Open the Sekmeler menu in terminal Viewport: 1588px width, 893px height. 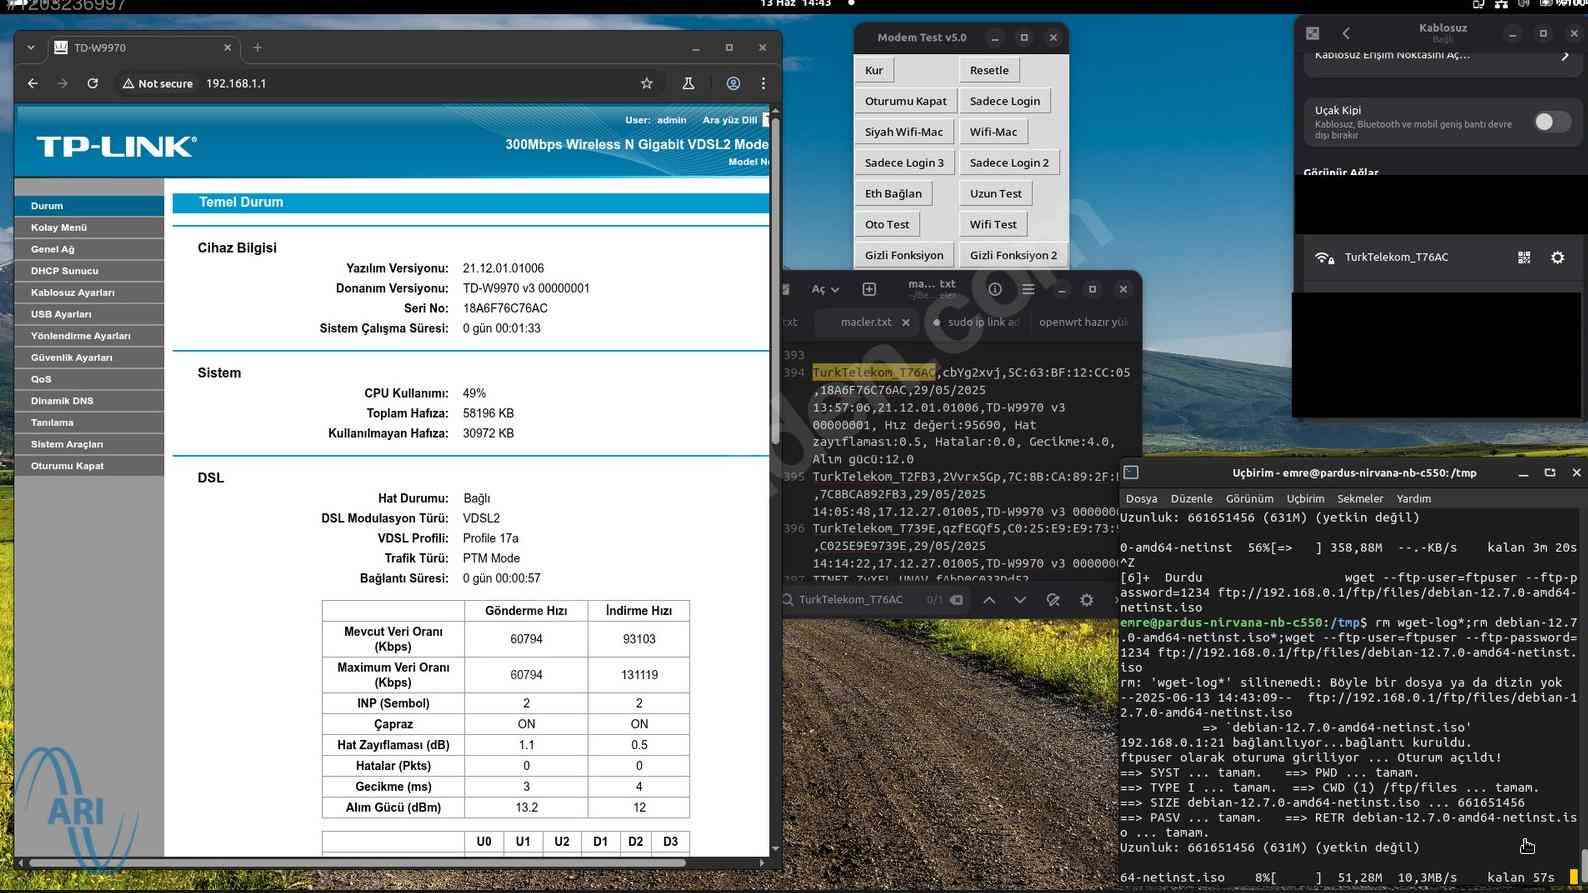tap(1360, 499)
